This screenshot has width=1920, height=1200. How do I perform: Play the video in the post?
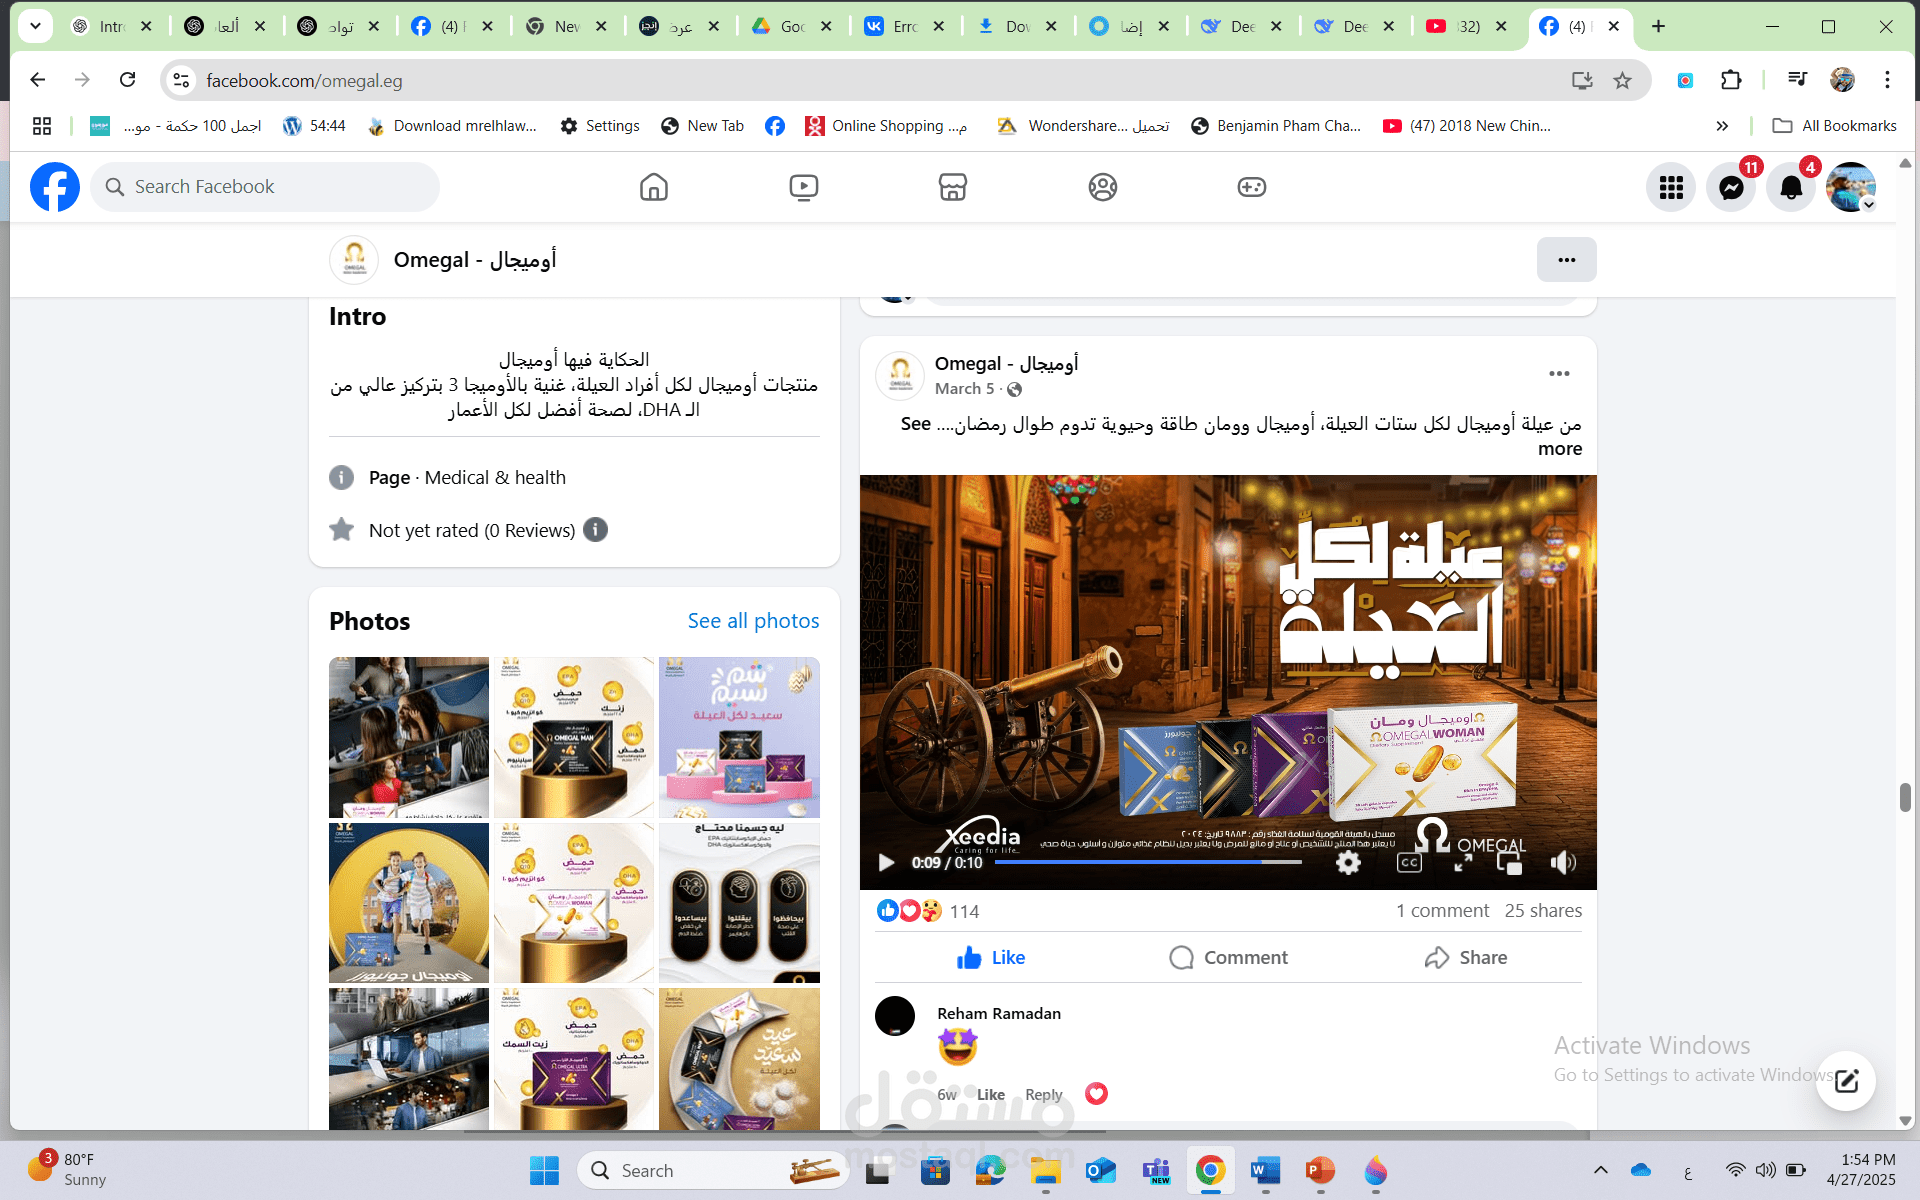(886, 862)
